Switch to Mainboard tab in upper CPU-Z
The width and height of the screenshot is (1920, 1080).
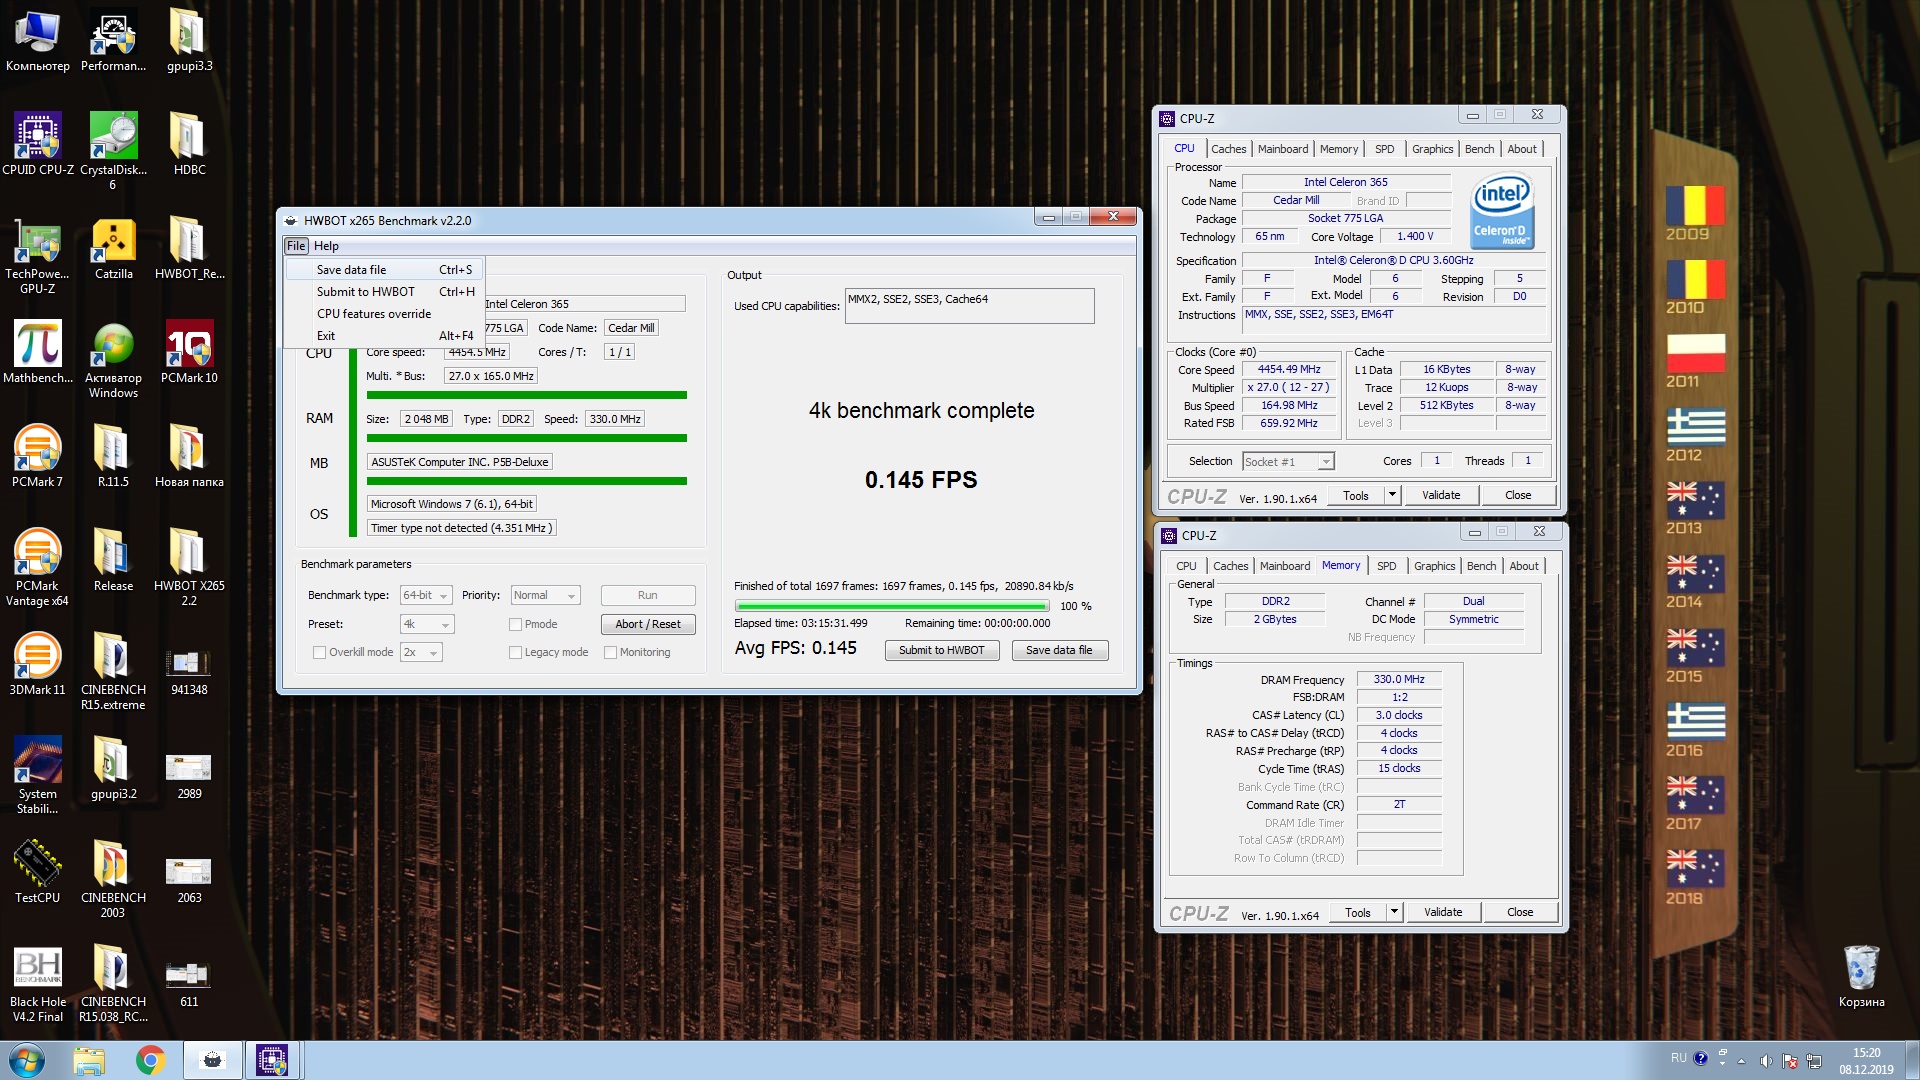1282,149
